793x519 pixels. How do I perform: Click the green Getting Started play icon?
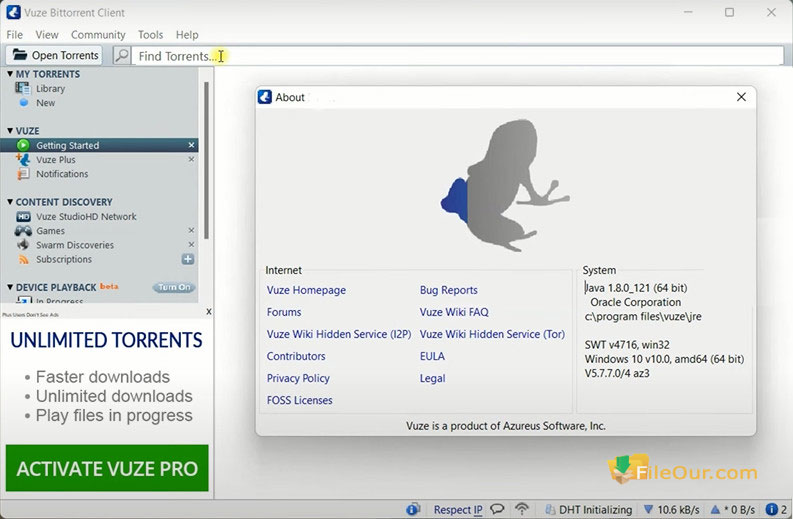pyautogui.click(x=23, y=145)
